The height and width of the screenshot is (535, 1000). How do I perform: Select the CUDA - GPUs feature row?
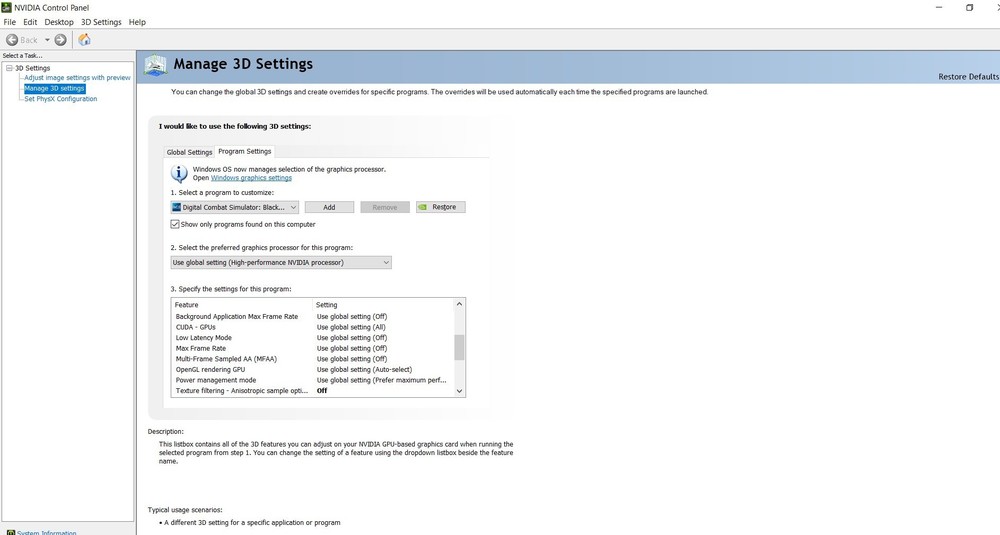pos(312,327)
